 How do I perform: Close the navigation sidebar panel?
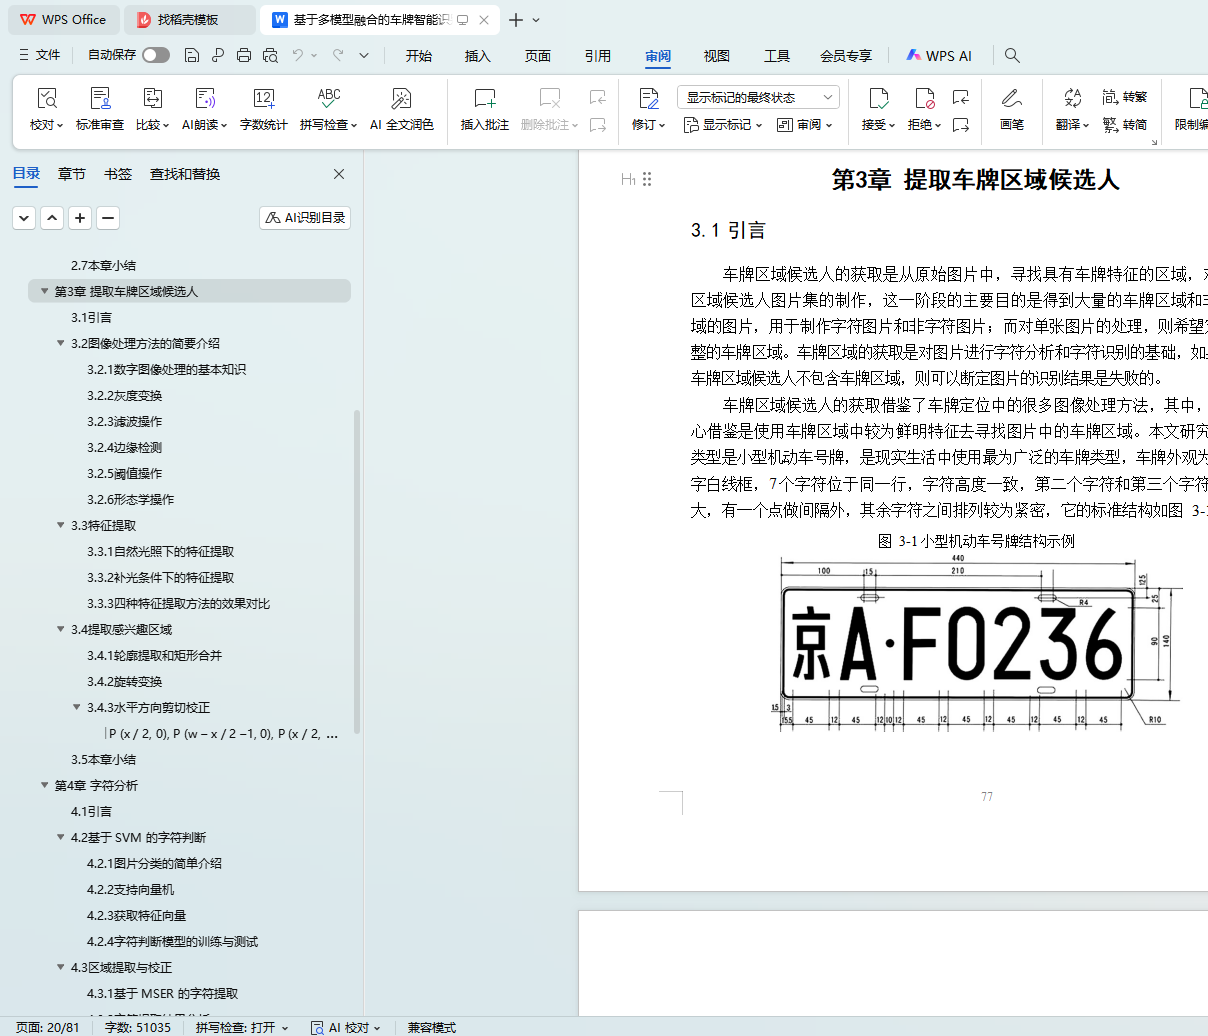click(339, 174)
